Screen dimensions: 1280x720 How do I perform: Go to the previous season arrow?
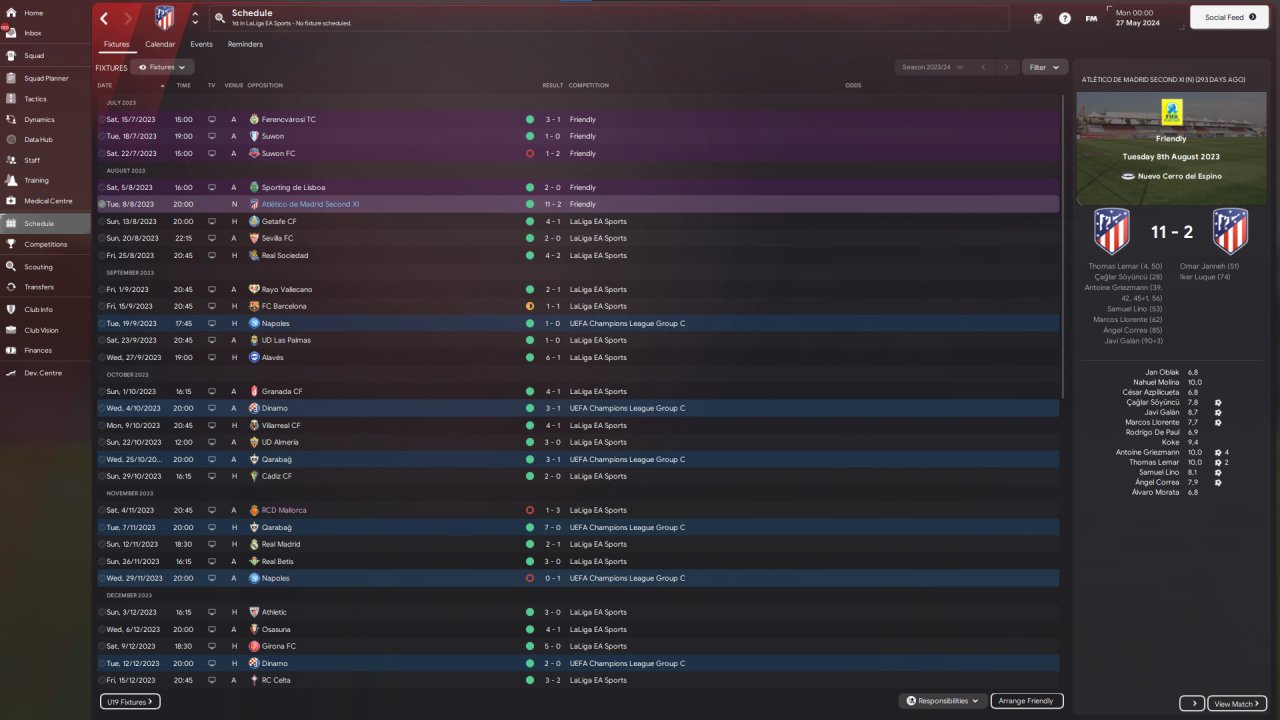(x=983, y=67)
